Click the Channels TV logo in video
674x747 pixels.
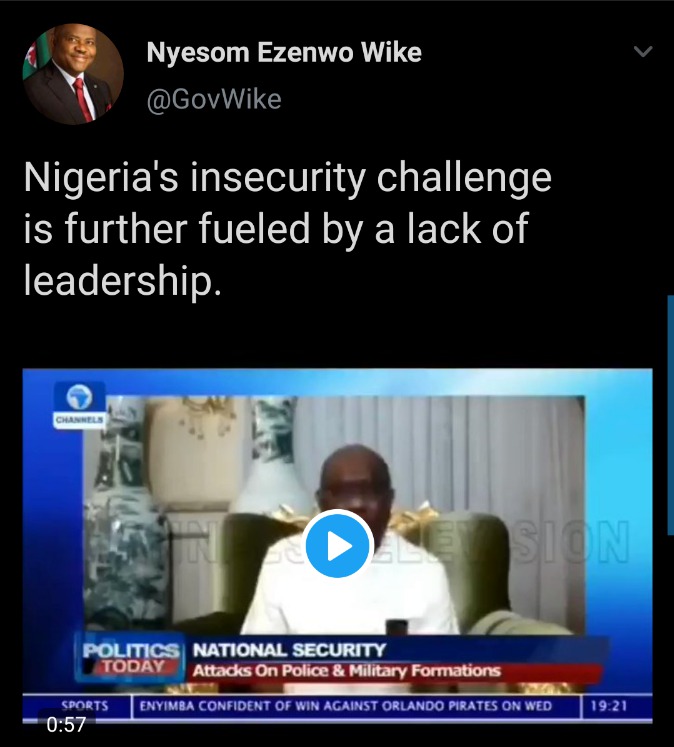click(x=80, y=406)
